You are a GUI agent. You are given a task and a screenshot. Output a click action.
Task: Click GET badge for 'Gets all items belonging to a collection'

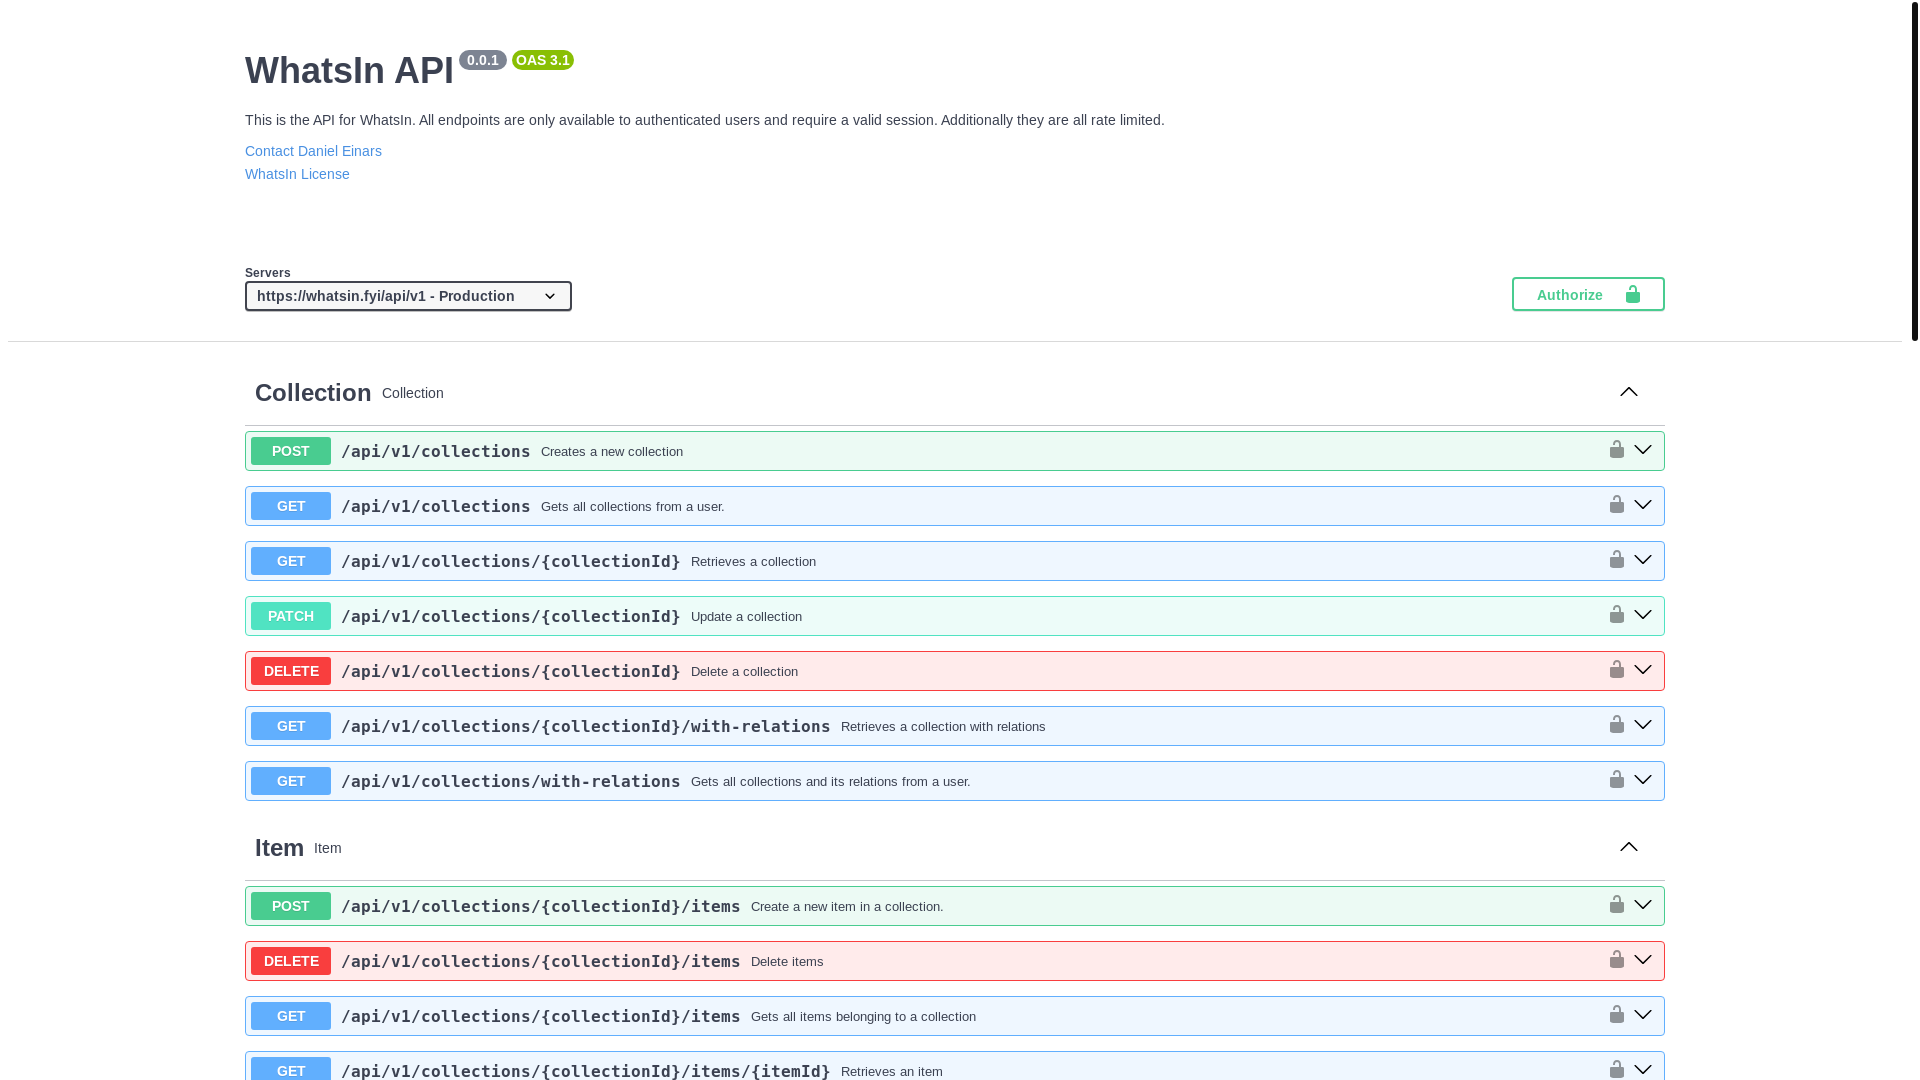(291, 1016)
